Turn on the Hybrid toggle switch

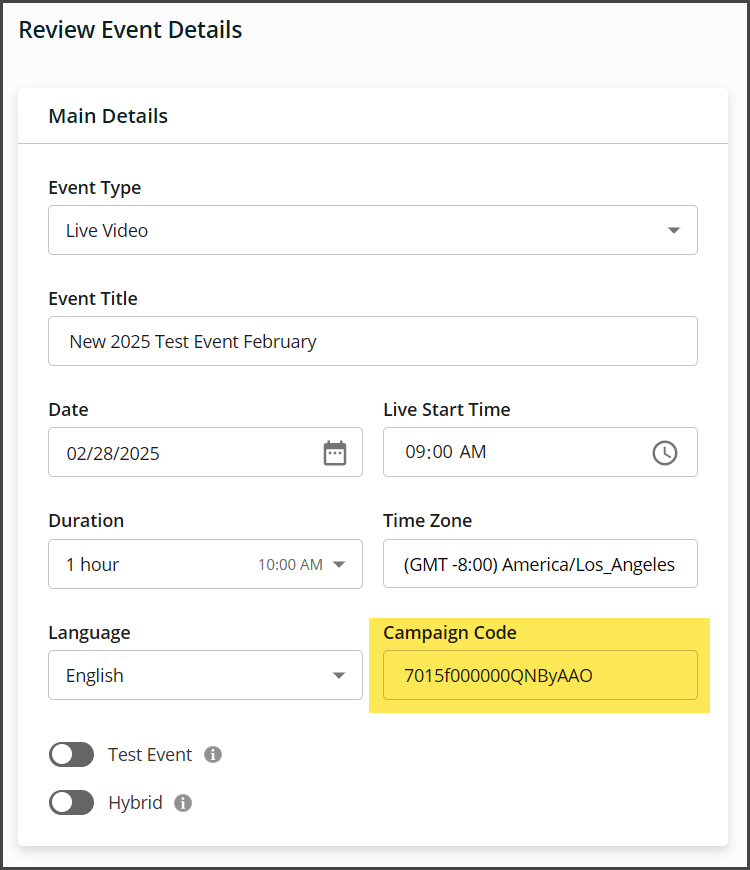71,803
